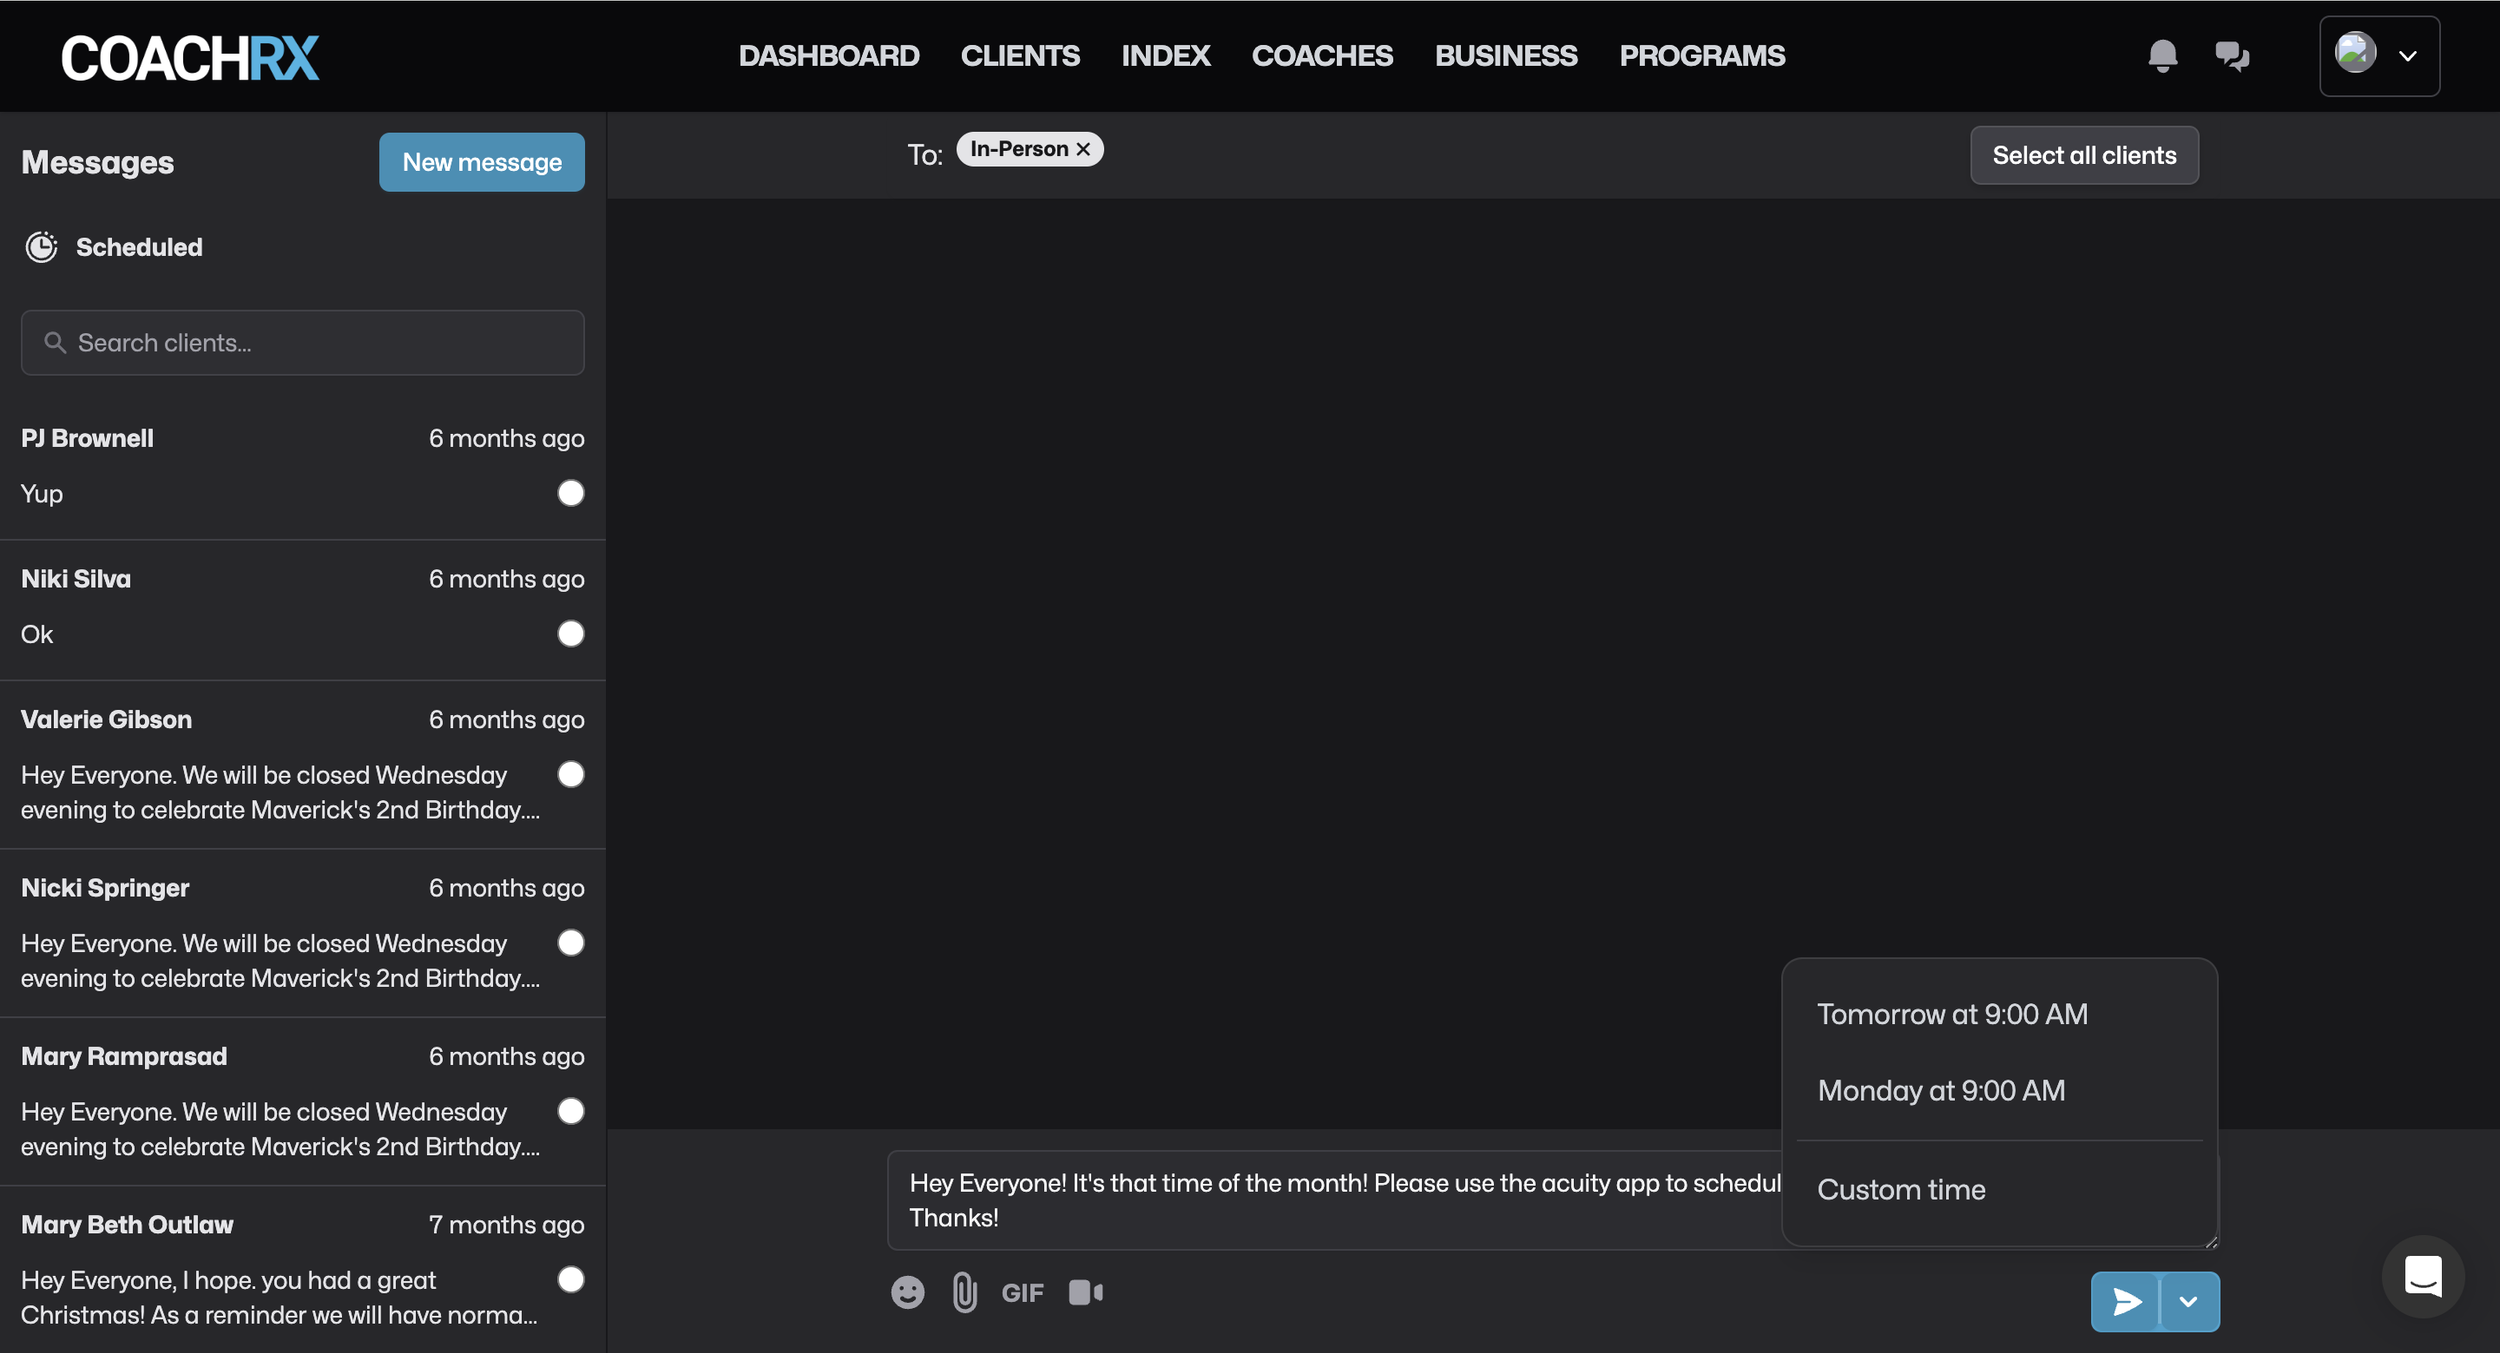Toggle Valerie Gibson's selection circle
This screenshot has height=1353, width=2500.
[x=571, y=774]
